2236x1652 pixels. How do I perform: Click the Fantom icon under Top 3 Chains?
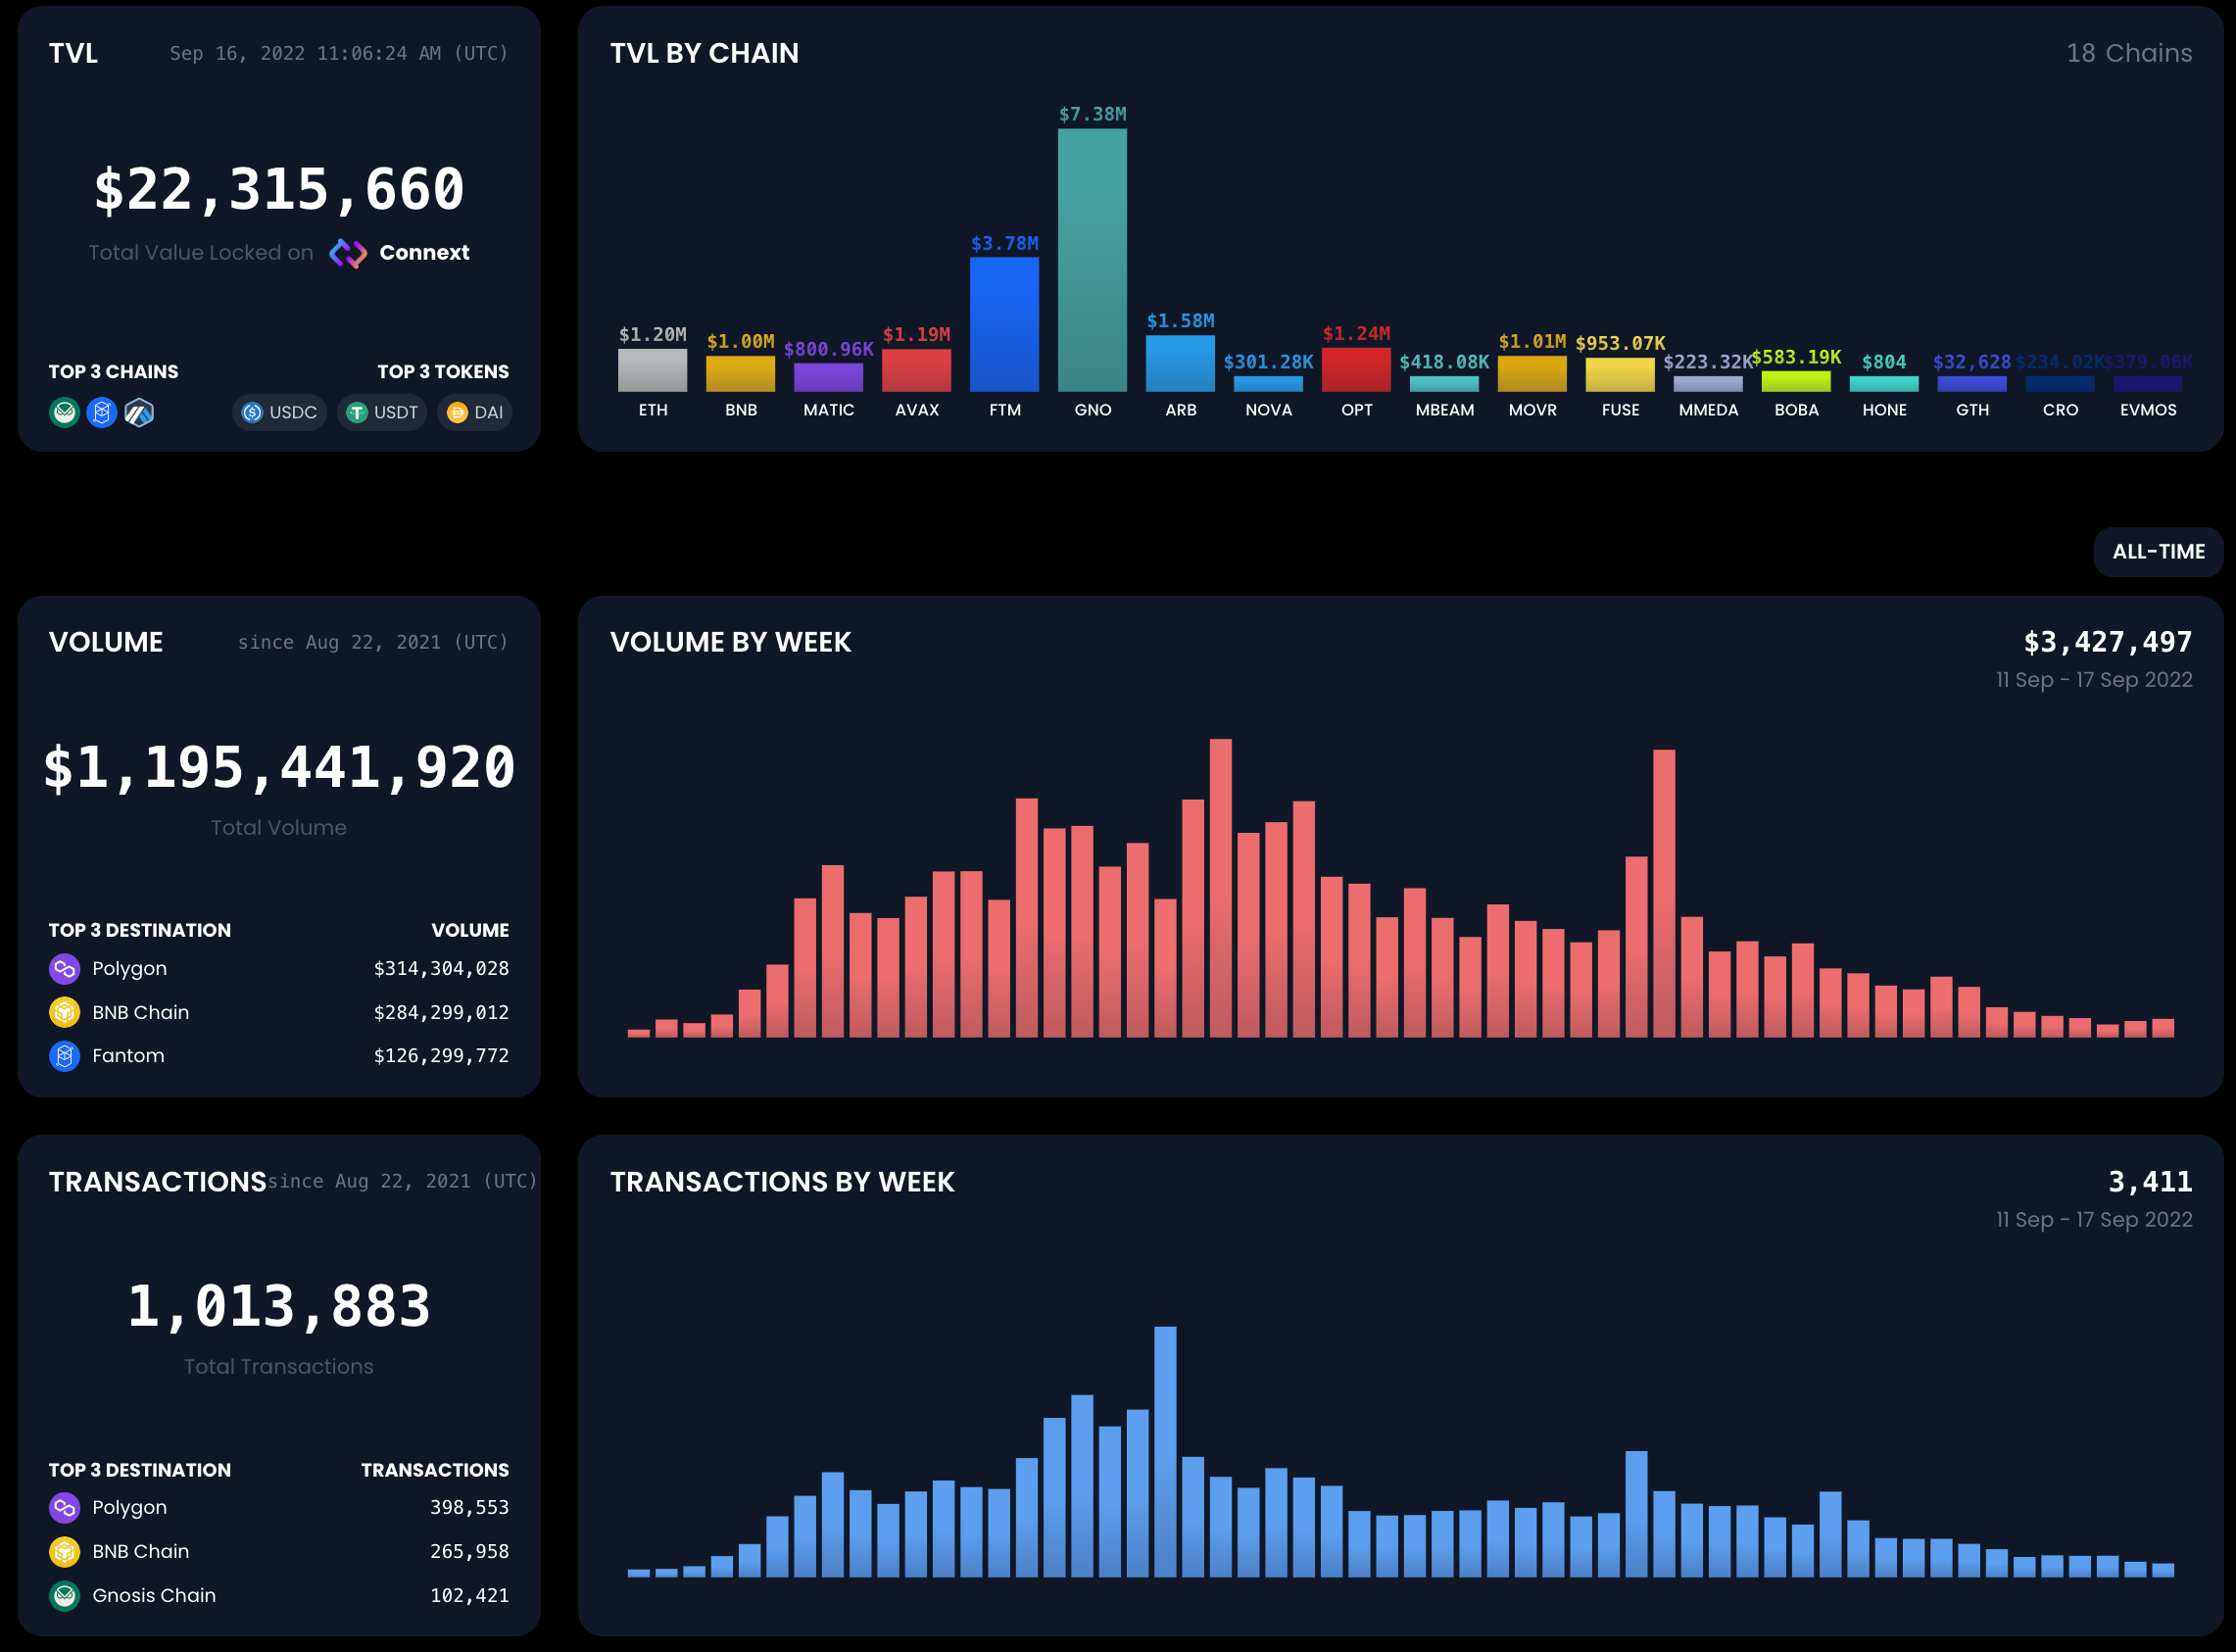102,412
